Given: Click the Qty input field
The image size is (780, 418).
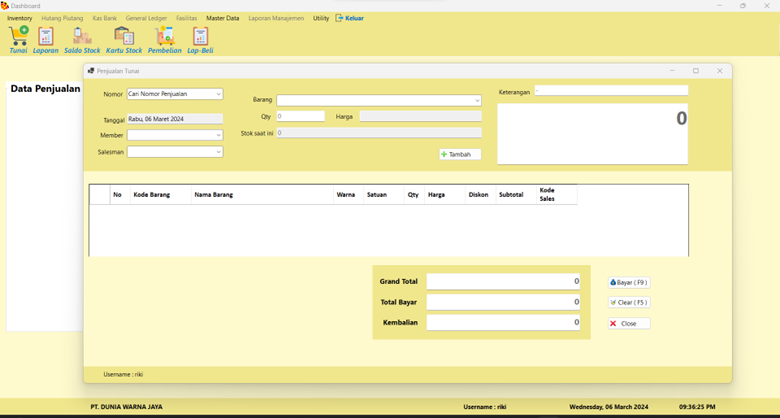Looking at the screenshot, I should [x=300, y=116].
